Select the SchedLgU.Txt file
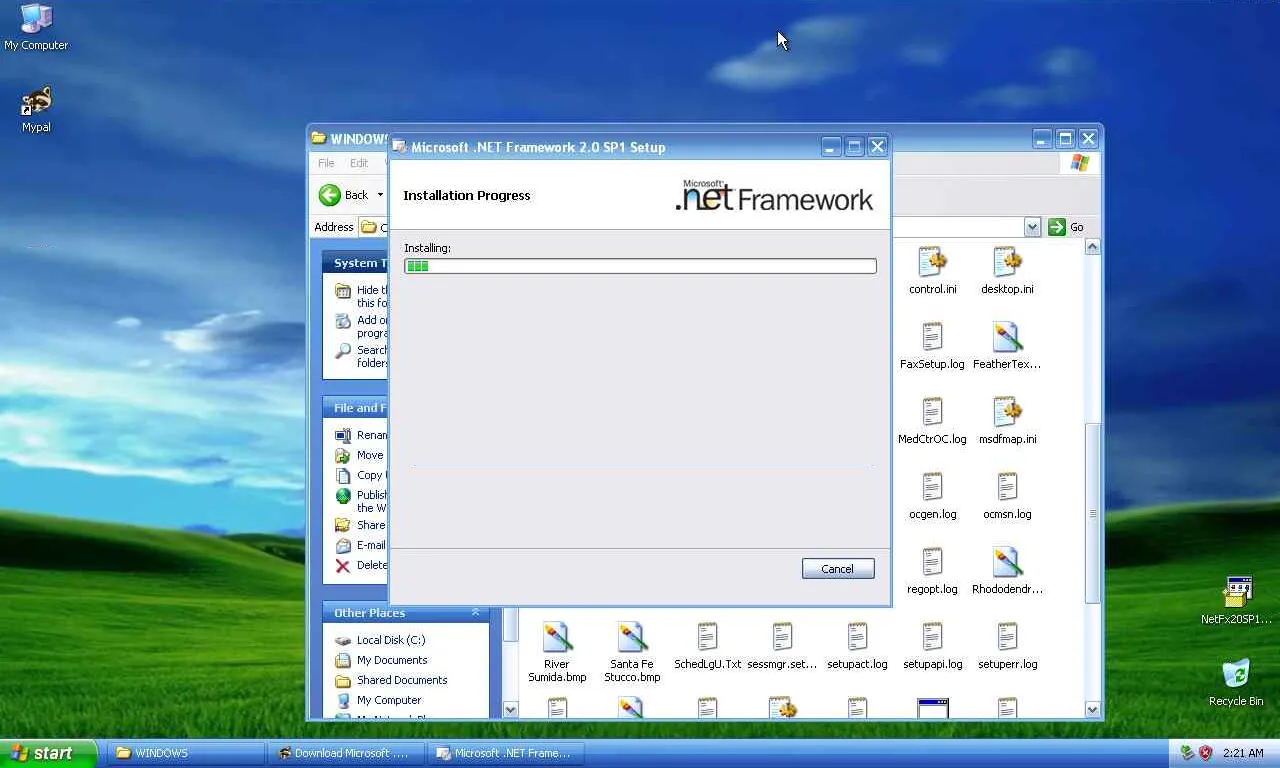This screenshot has width=1280, height=768. click(708, 647)
